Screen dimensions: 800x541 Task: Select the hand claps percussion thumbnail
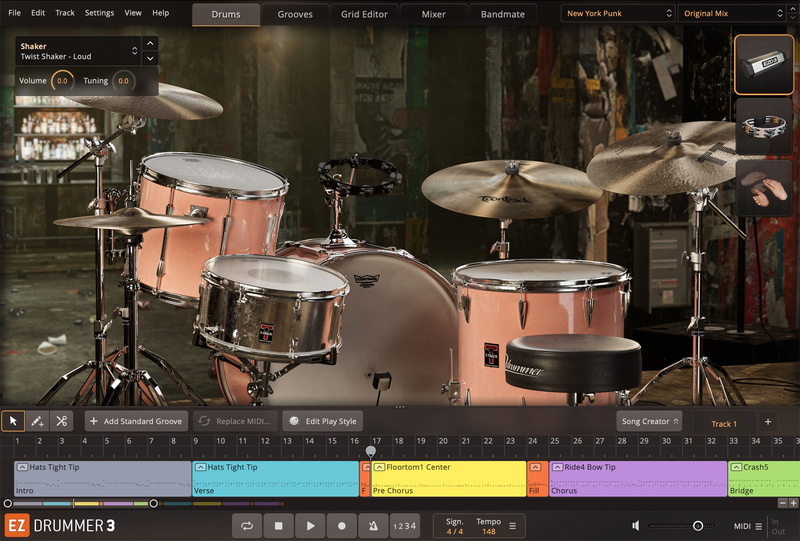[764, 188]
